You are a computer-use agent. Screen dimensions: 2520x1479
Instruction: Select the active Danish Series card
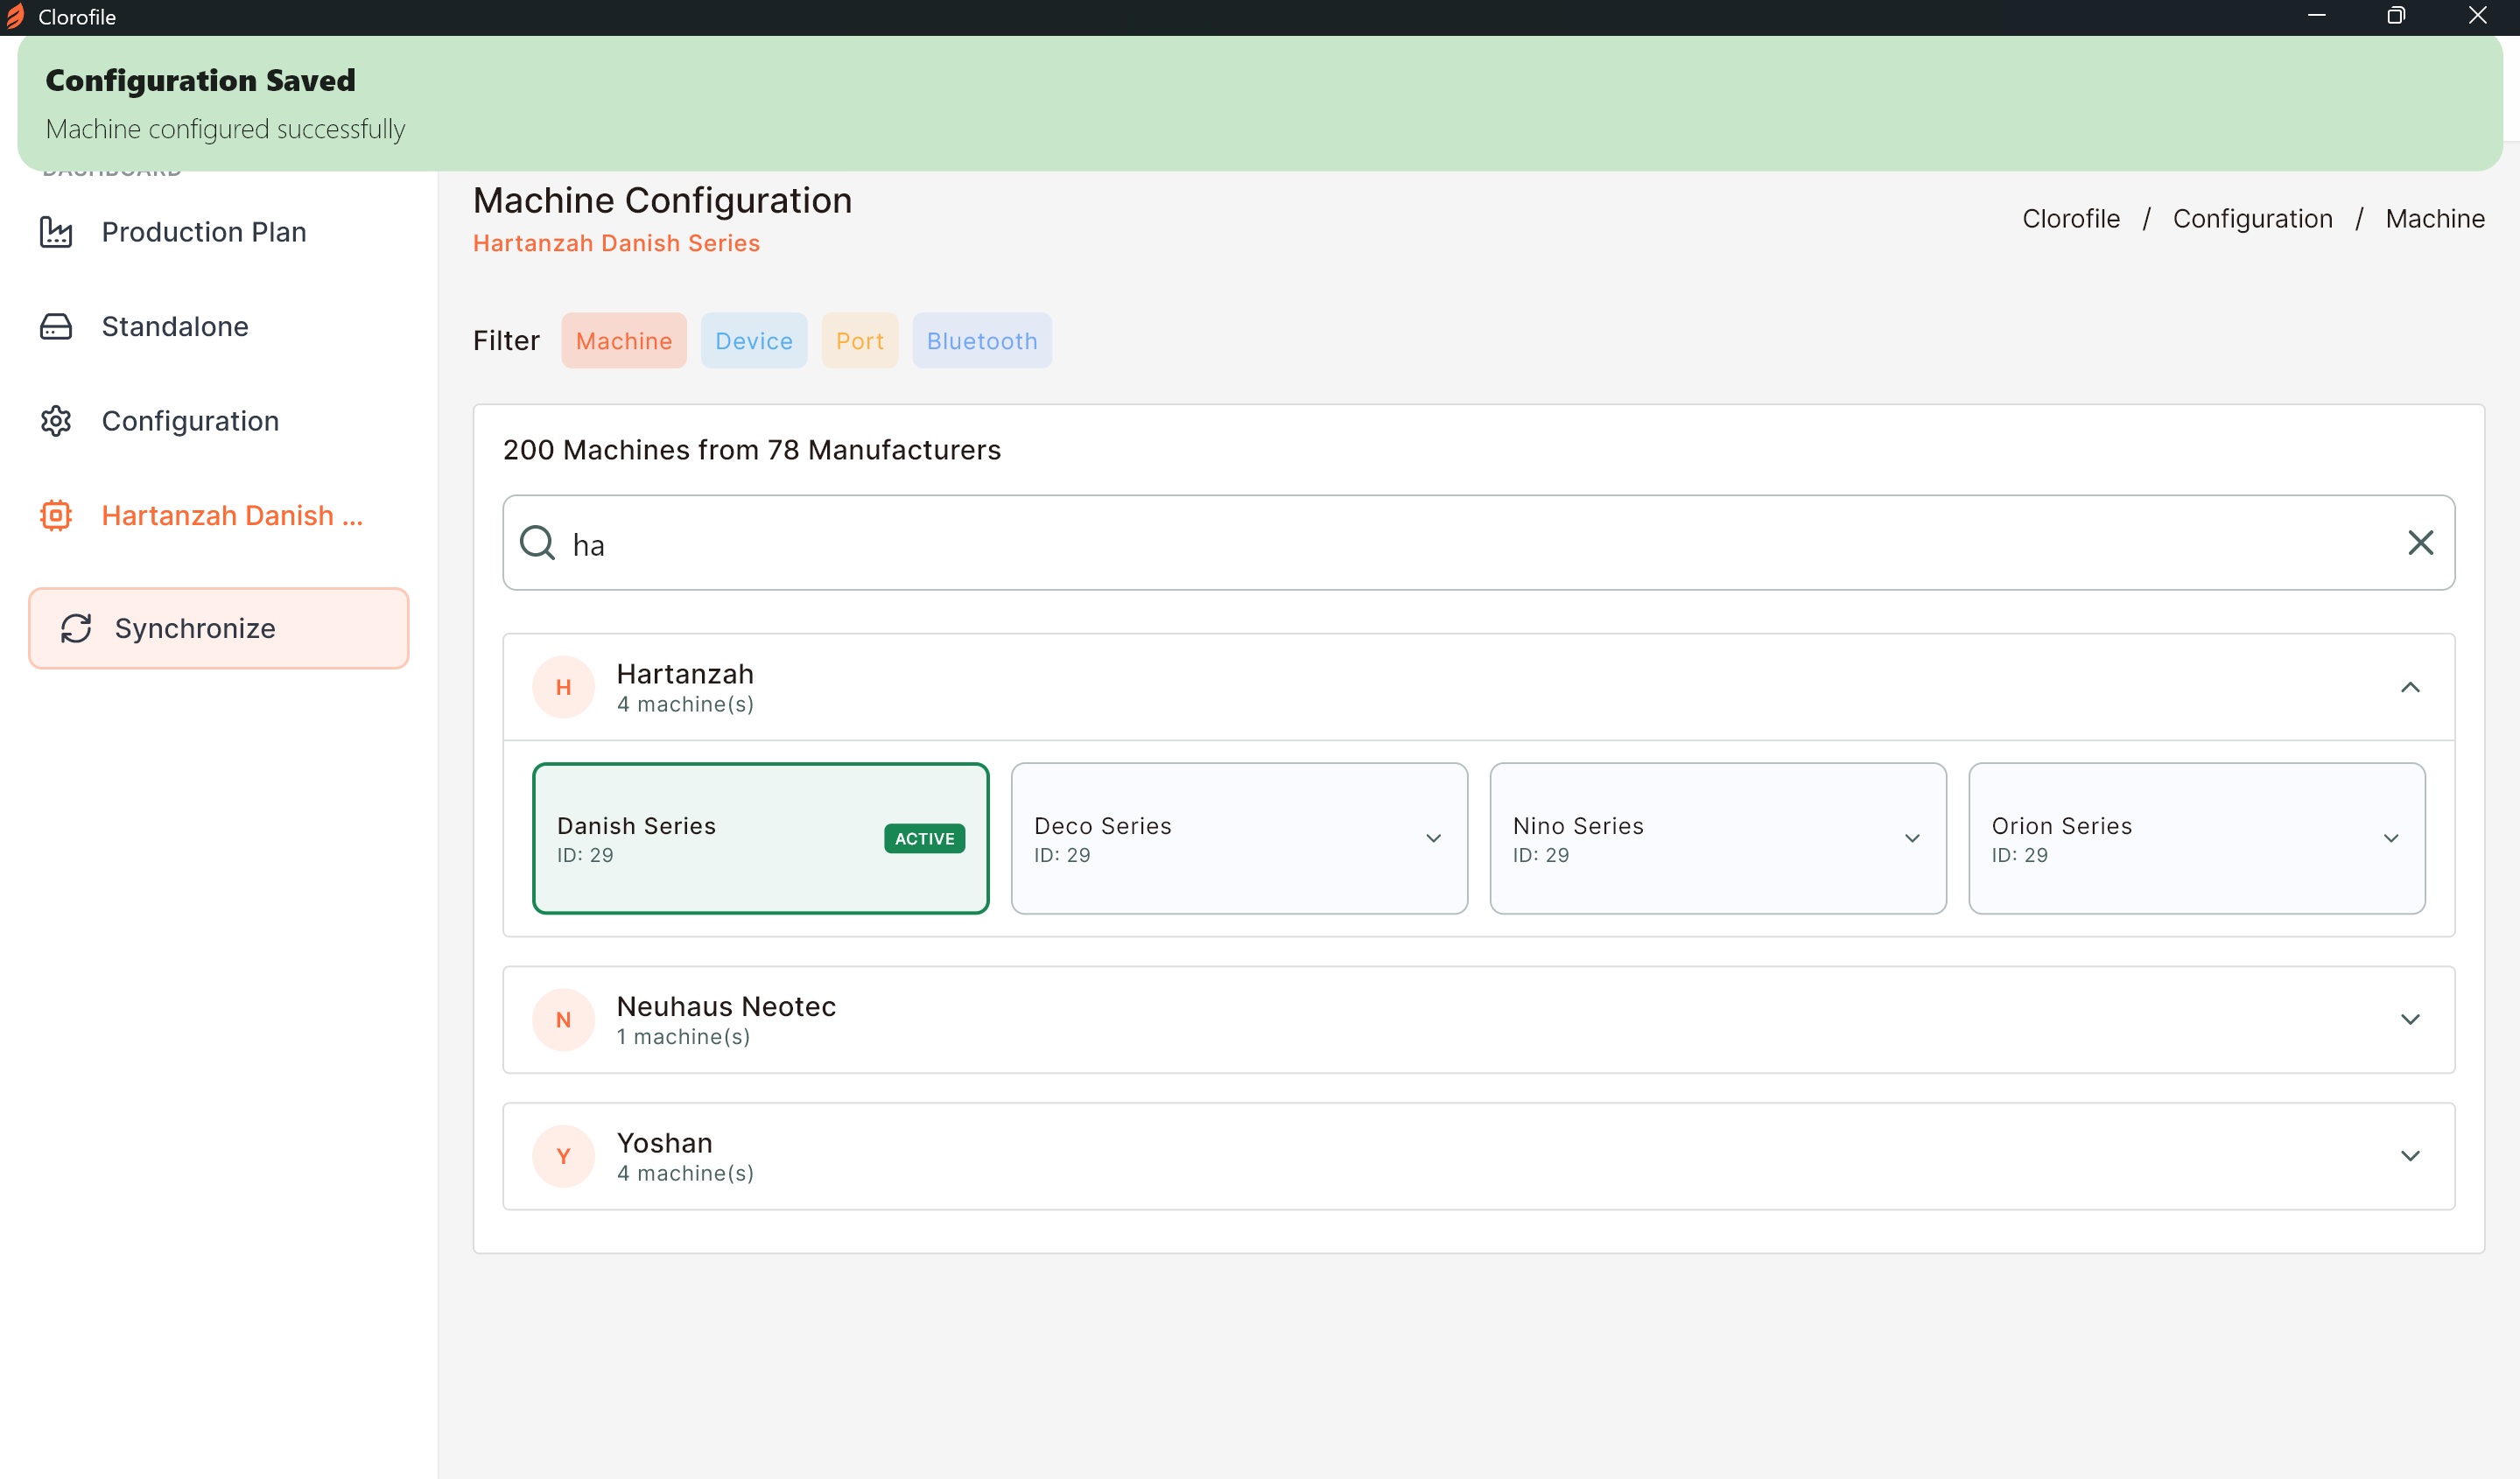click(x=760, y=839)
